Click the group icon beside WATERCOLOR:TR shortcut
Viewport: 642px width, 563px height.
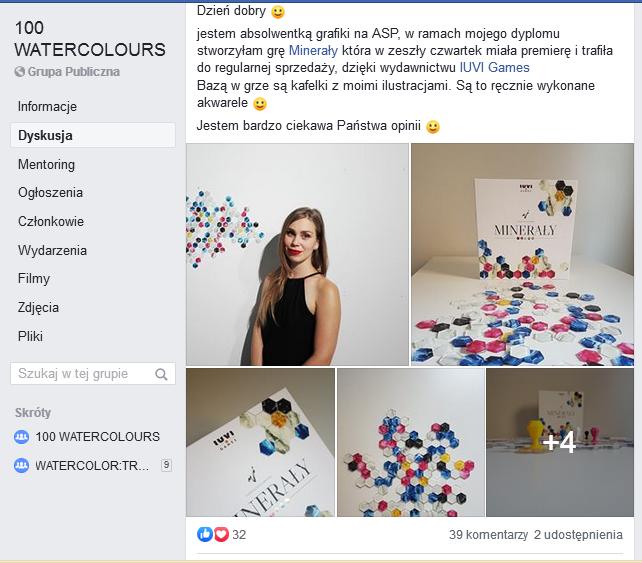[x=22, y=465]
